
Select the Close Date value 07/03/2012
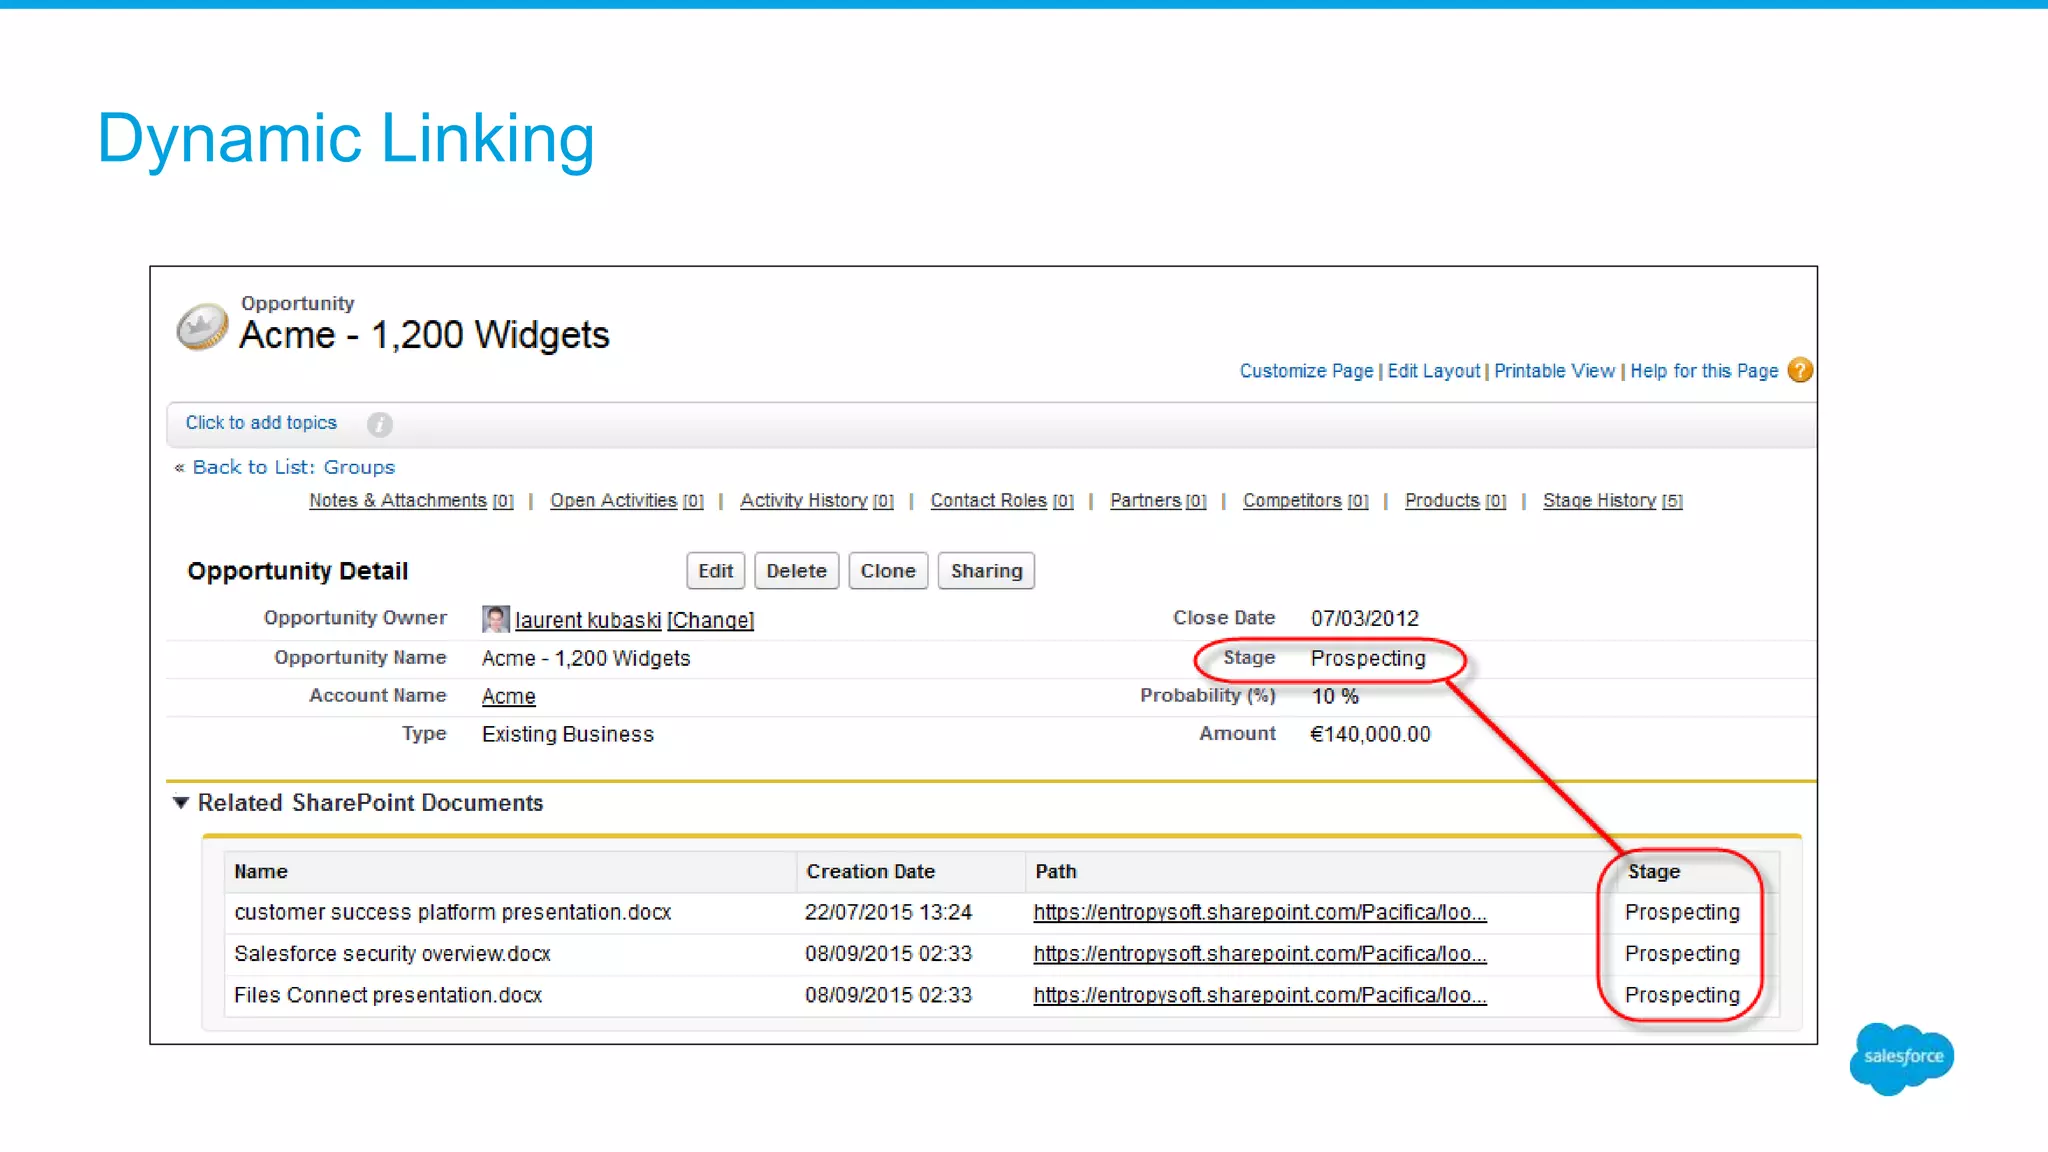coord(1365,618)
